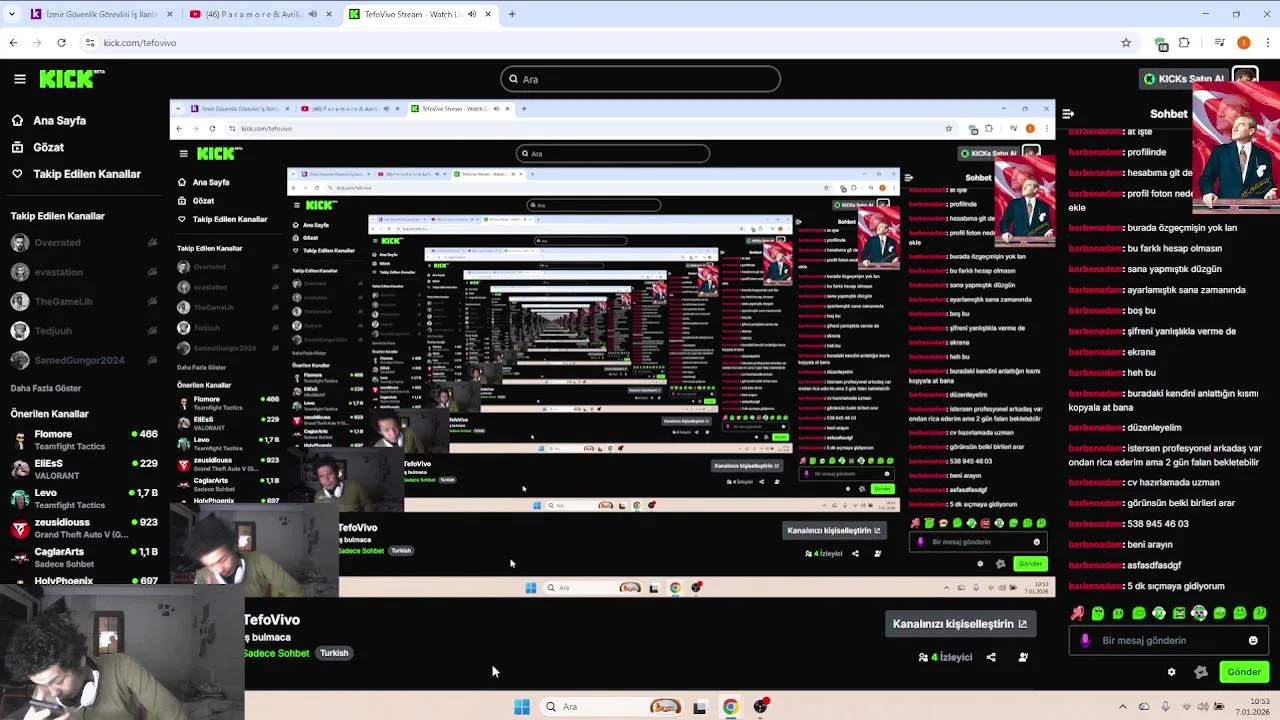Open Chrome media controls icon
Viewport: 1280px width, 720px height.
coord(1220,43)
